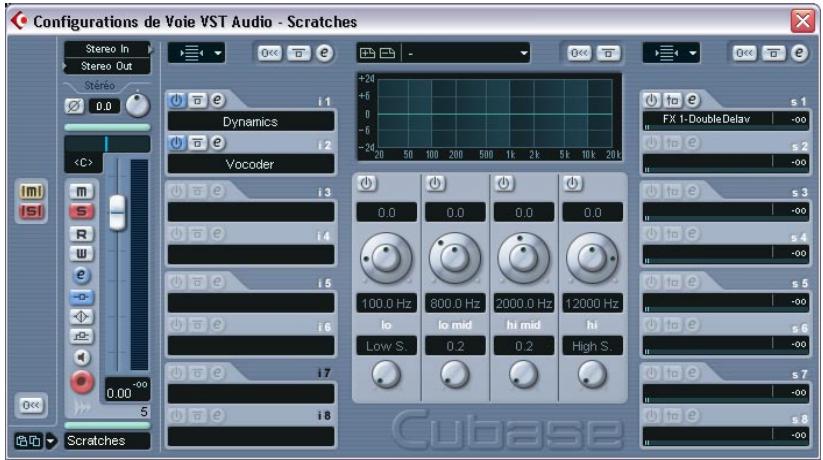
Task: Select the Vocoder insert slot
Action: coord(251,164)
